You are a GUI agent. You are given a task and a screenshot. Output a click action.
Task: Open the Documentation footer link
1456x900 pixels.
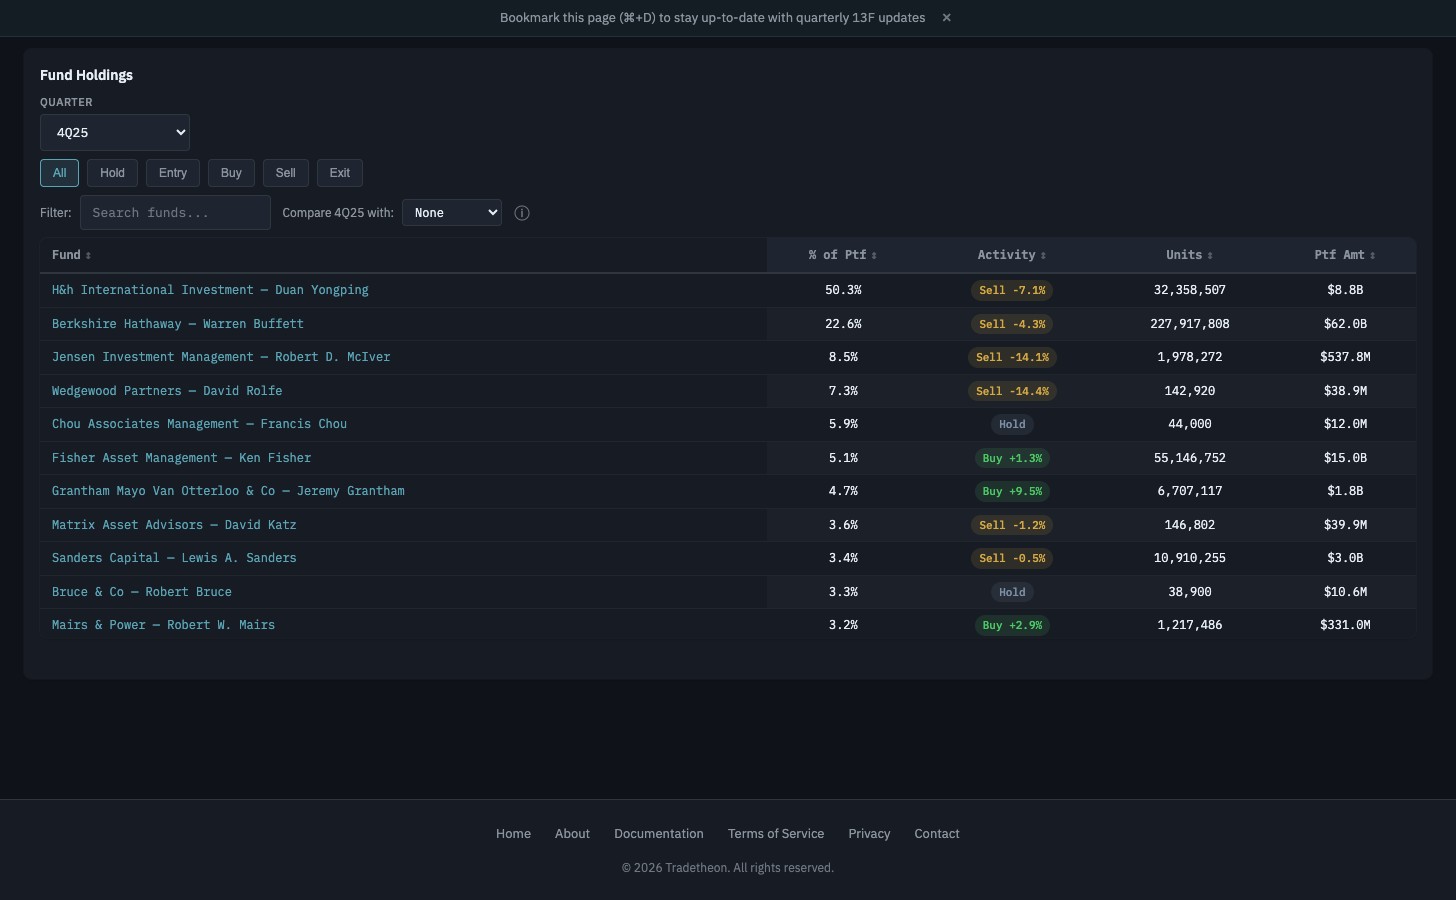(x=658, y=833)
